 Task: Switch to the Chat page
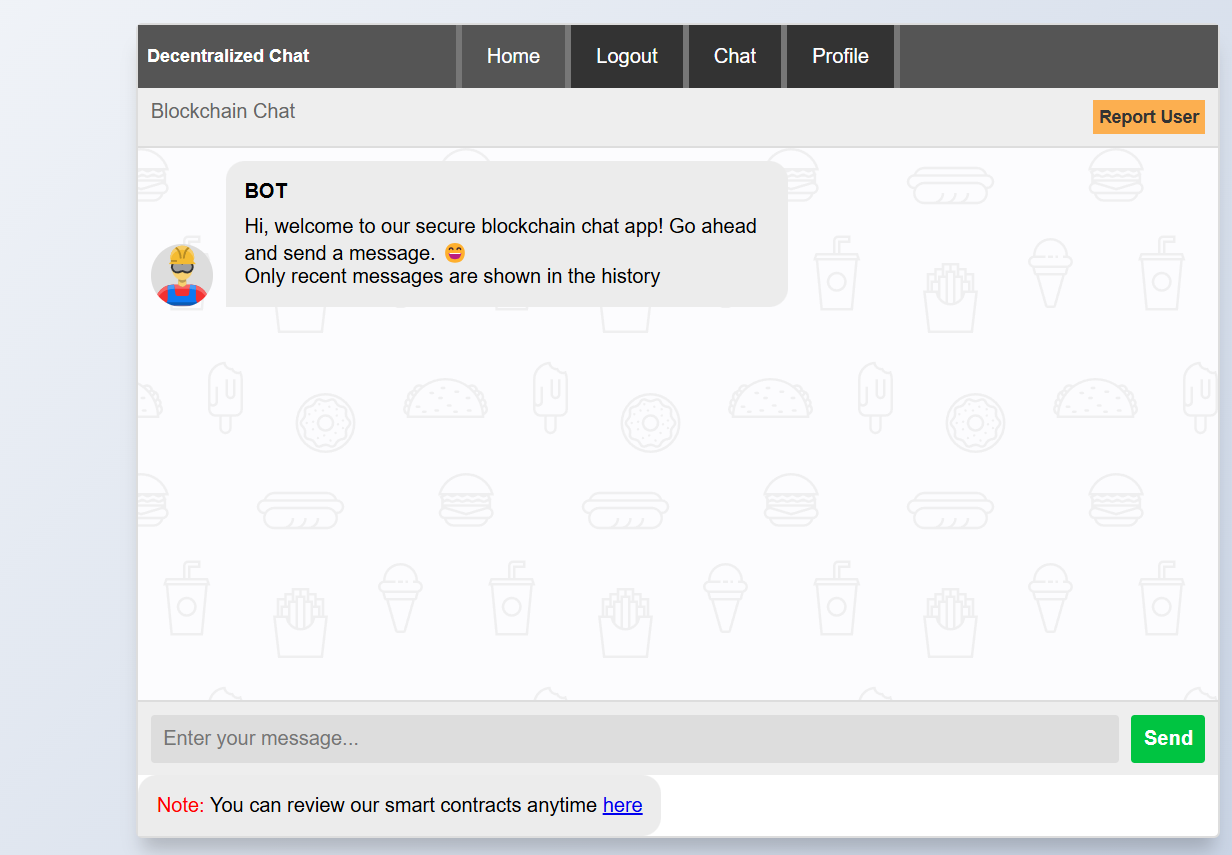[x=734, y=57]
